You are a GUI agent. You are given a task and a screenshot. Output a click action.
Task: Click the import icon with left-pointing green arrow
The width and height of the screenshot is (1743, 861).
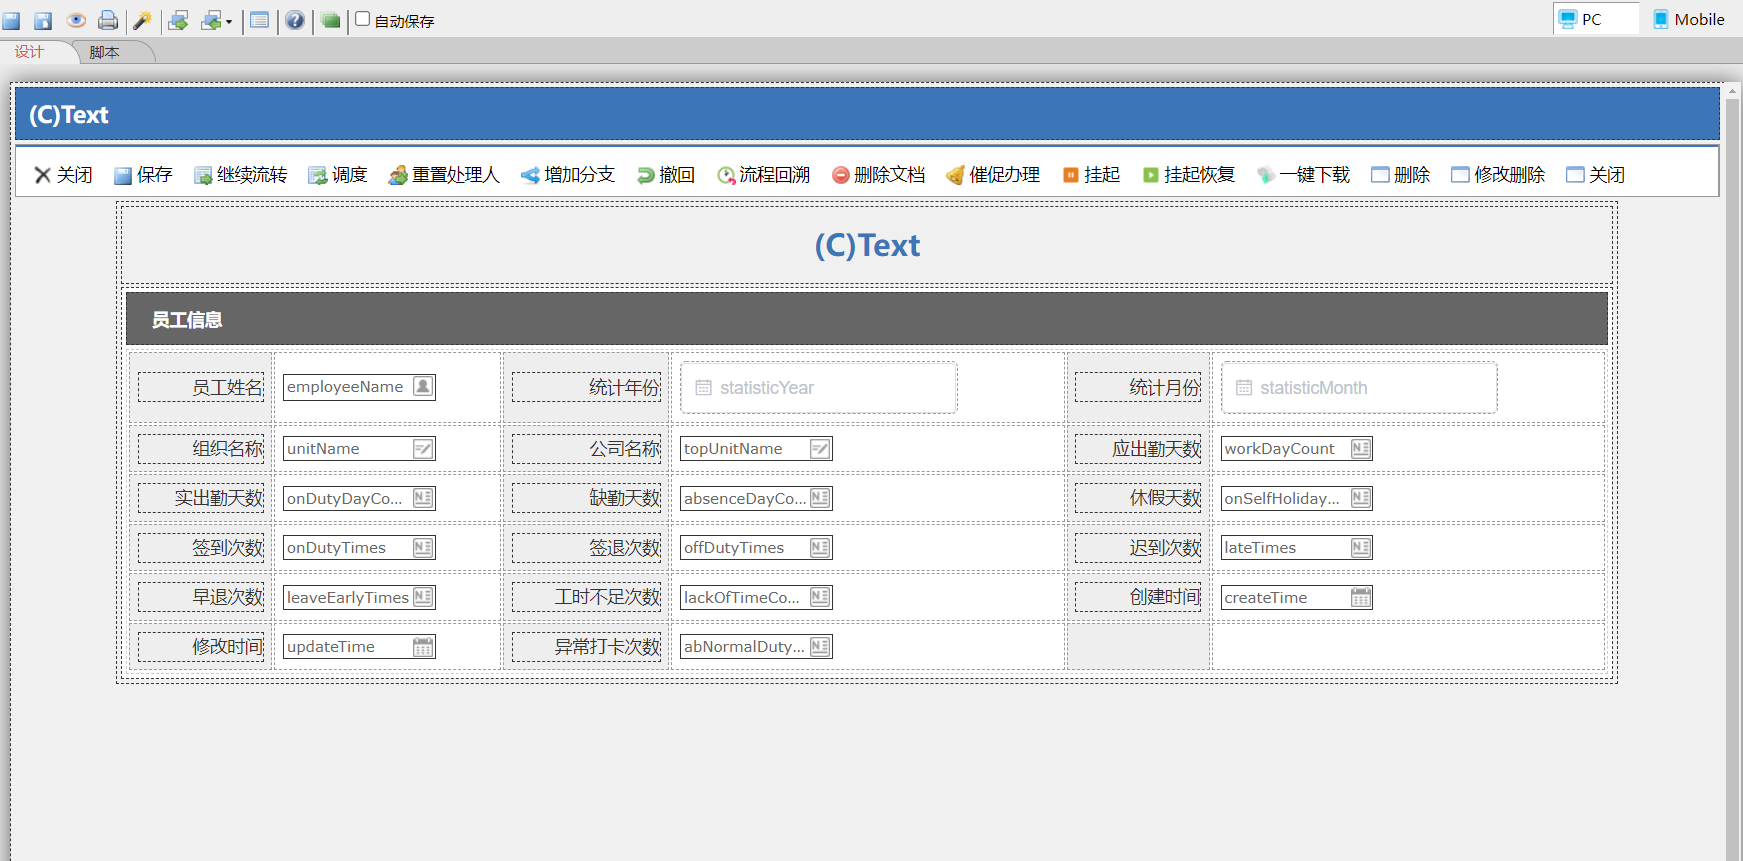click(211, 20)
